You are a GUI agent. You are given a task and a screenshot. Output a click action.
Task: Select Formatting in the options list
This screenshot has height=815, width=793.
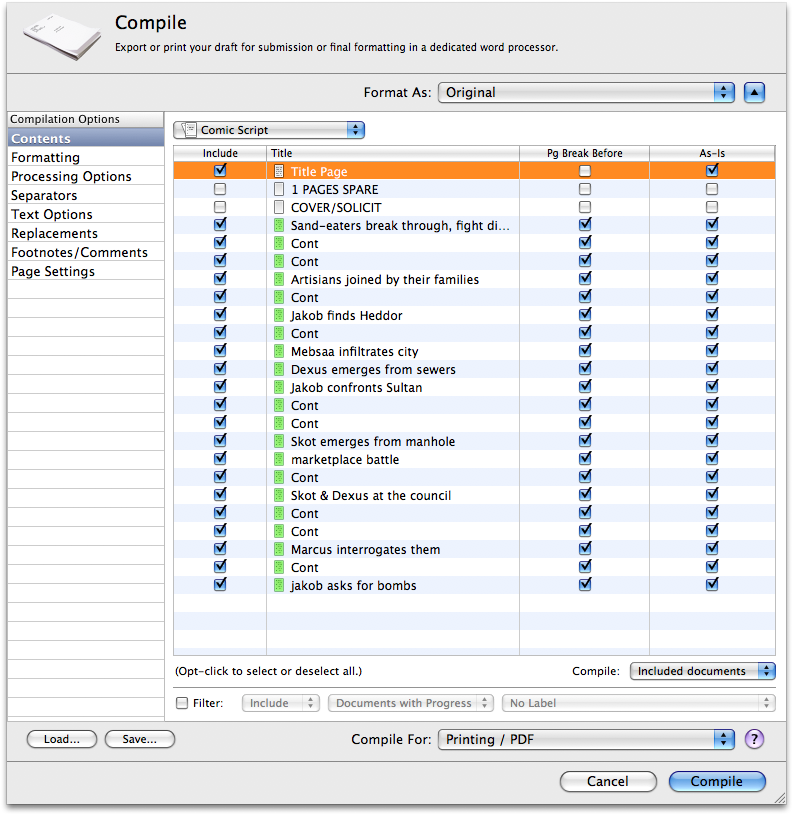coord(46,157)
